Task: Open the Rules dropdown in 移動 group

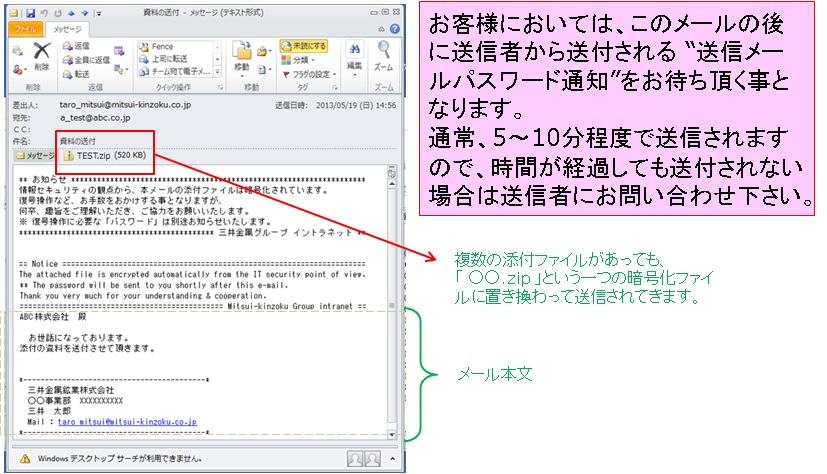Action: [x=263, y=51]
